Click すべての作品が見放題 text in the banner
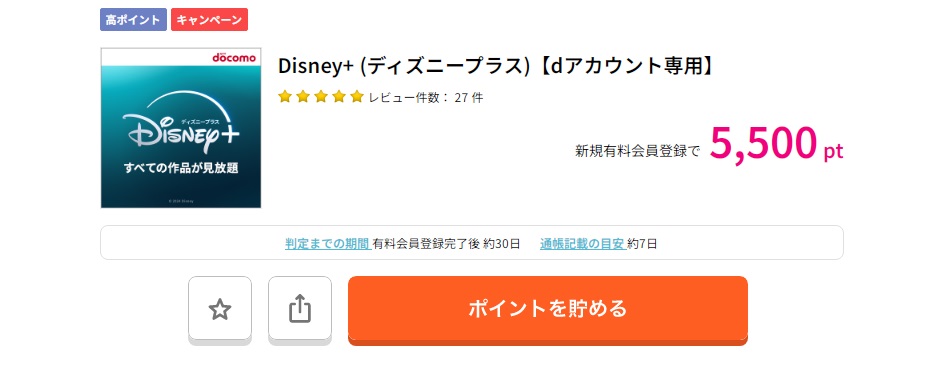This screenshot has height=375, width=945. 181,168
